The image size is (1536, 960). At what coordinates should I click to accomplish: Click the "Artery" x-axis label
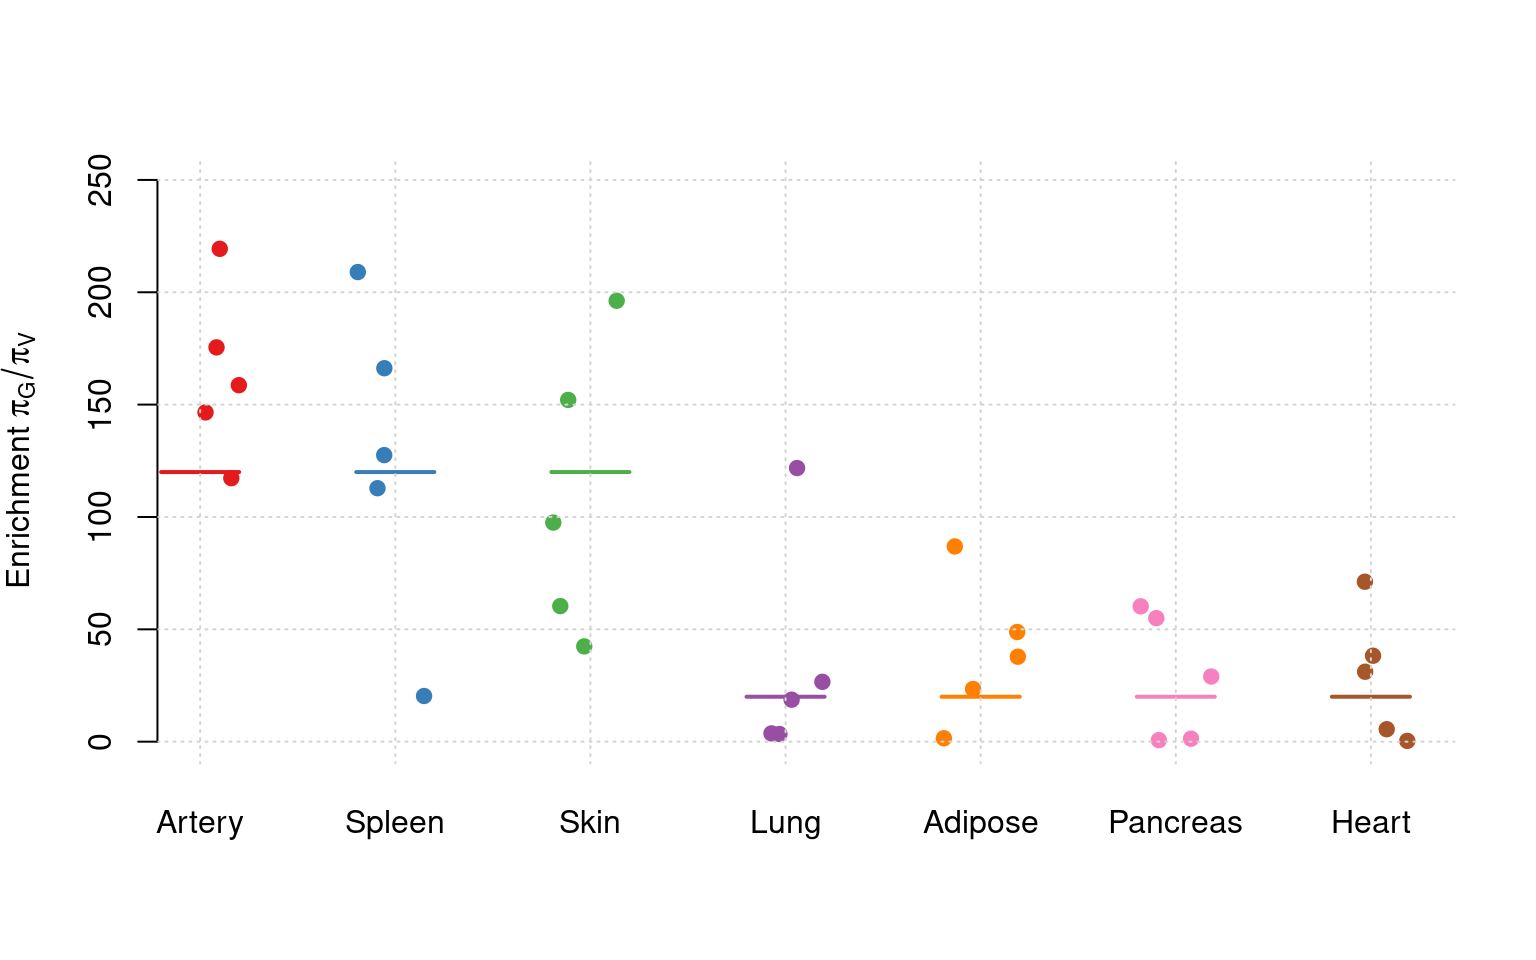200,823
